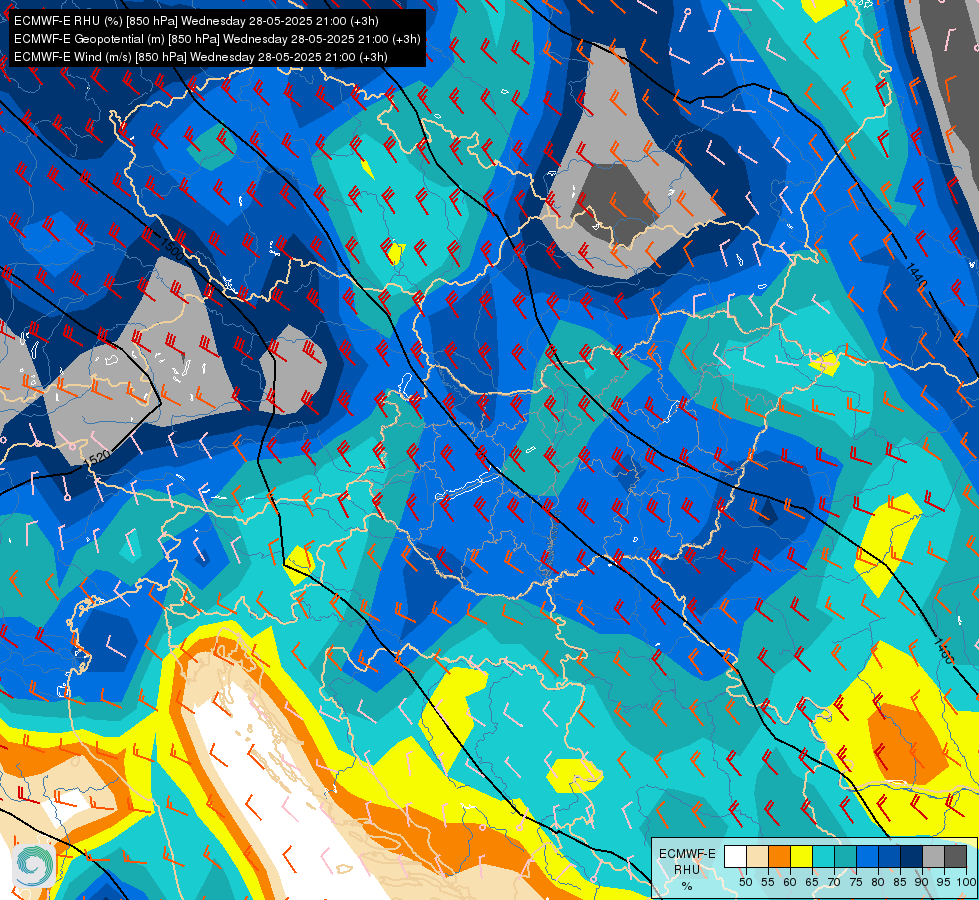This screenshot has height=900, width=979.
Task: Click the beige 50-55 legend swatch
Action: point(757,856)
